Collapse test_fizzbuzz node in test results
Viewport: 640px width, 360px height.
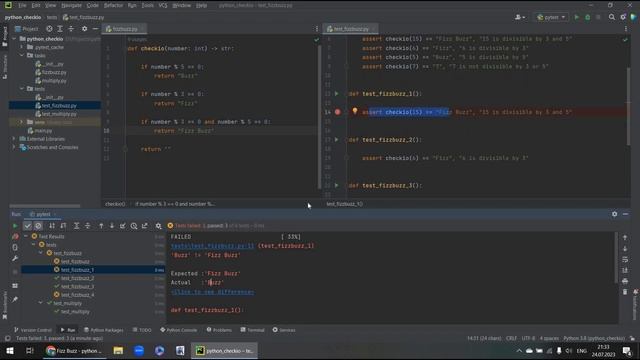click(x=41, y=253)
